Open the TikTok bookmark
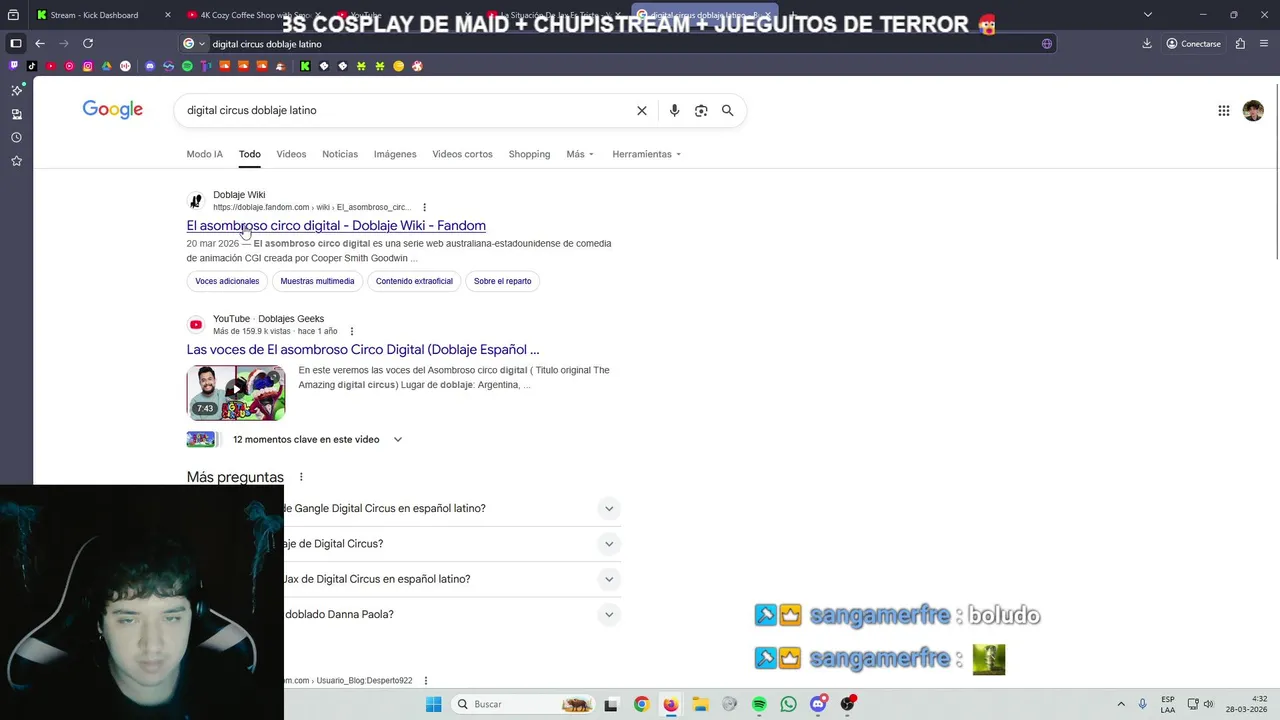Screen dimensions: 1280x720 tap(32, 66)
